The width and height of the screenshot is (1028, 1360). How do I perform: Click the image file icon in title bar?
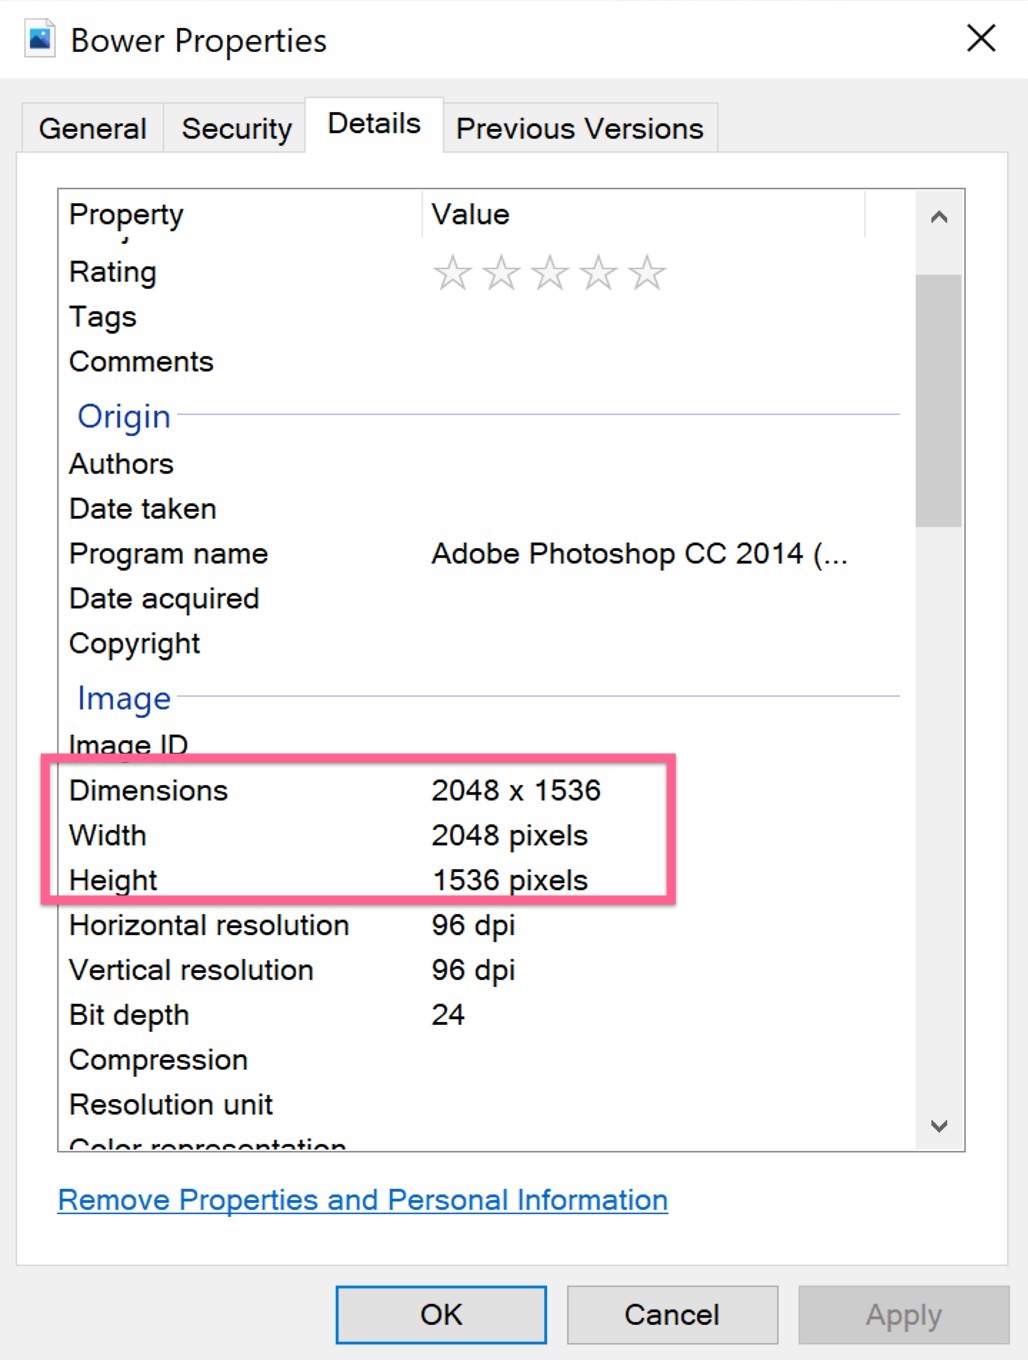pos(40,40)
